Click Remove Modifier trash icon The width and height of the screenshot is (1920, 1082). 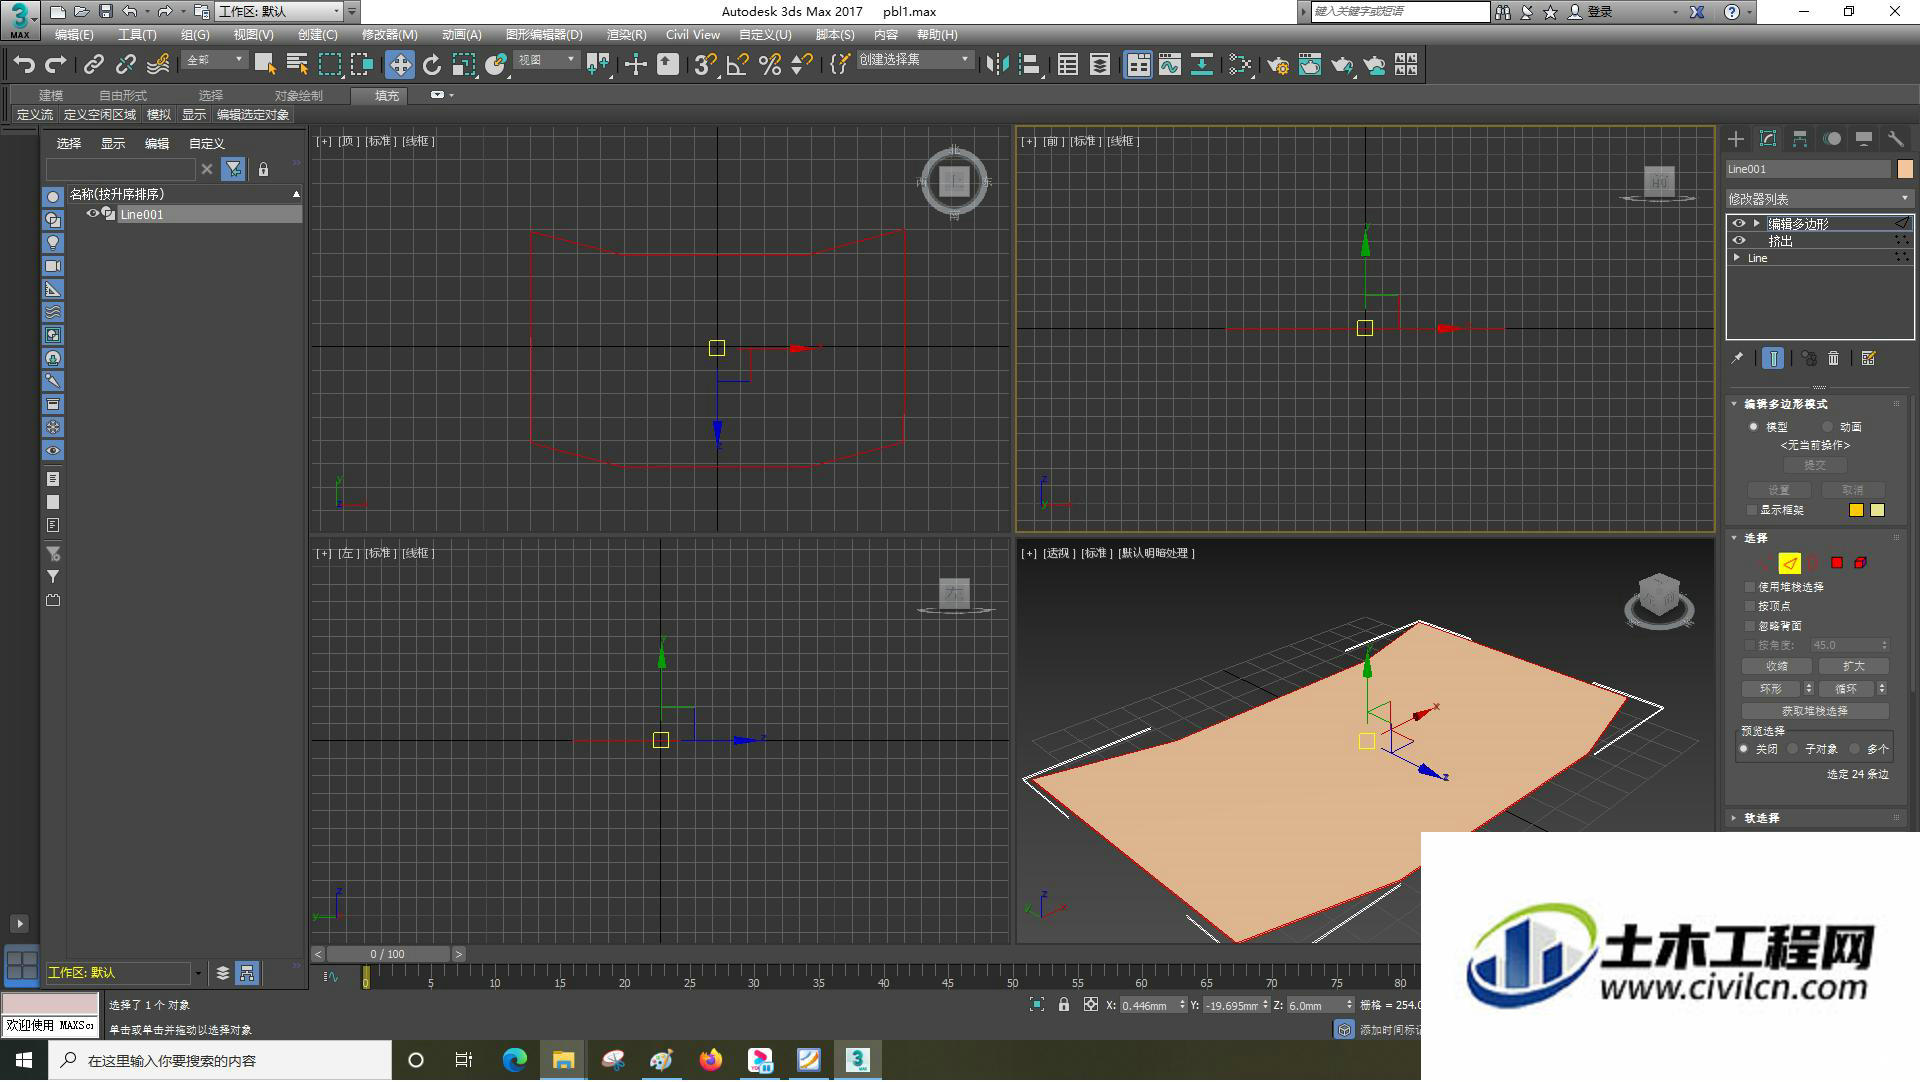click(x=1833, y=358)
